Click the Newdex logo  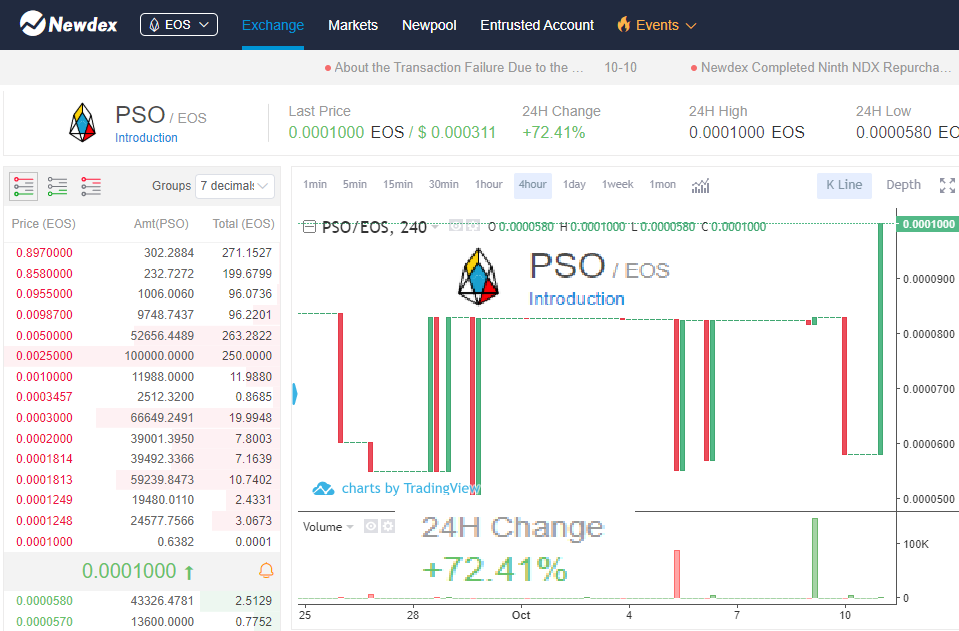point(69,24)
